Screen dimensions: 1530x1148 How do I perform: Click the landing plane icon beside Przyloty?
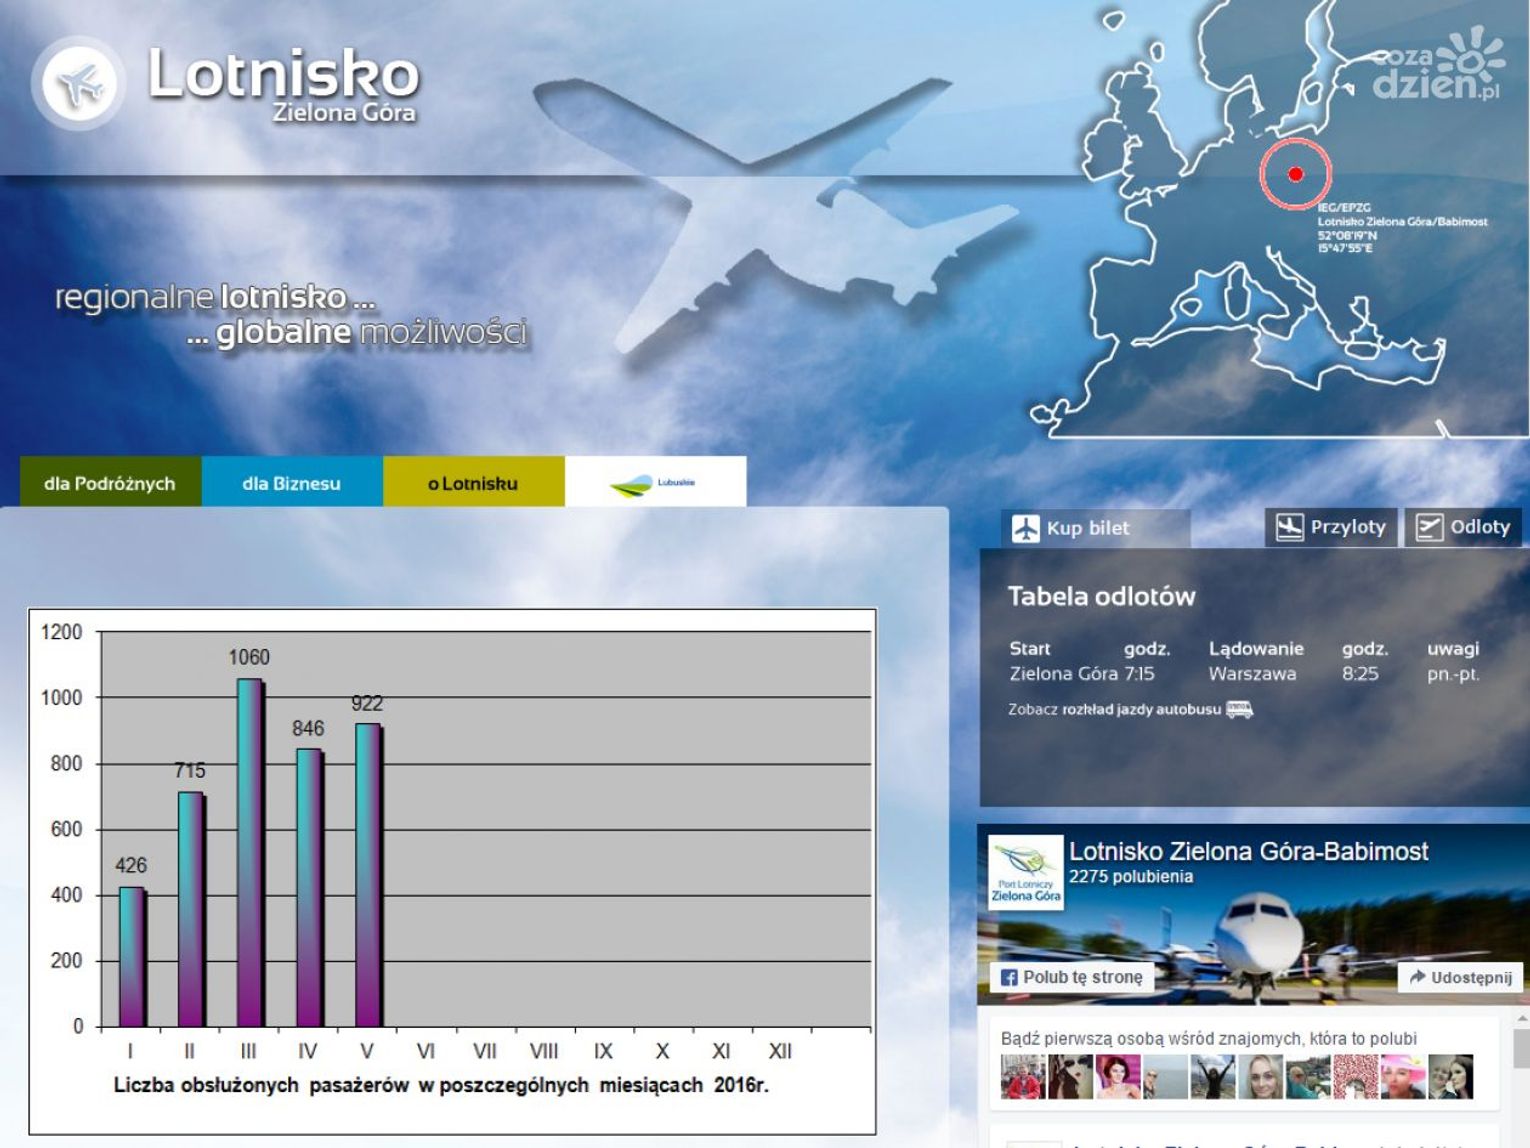[x=1289, y=527]
